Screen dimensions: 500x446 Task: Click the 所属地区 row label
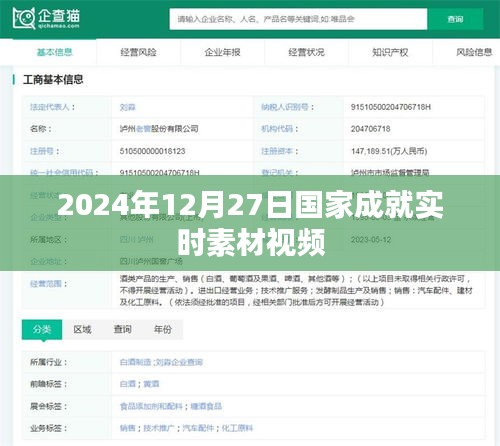pos(49,240)
